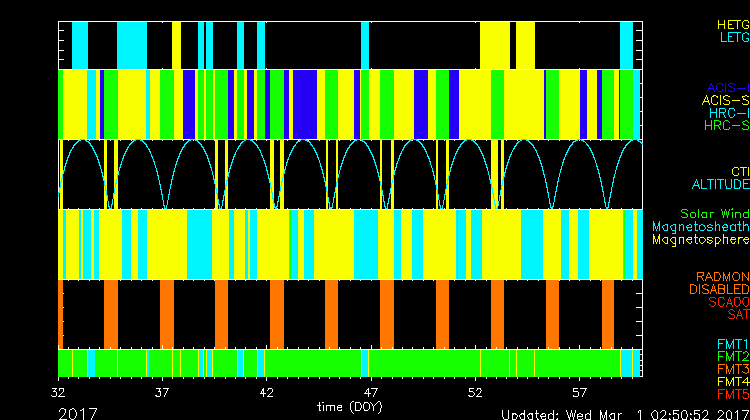
Task: Click the day 32 axis tick label
Action: (x=59, y=393)
